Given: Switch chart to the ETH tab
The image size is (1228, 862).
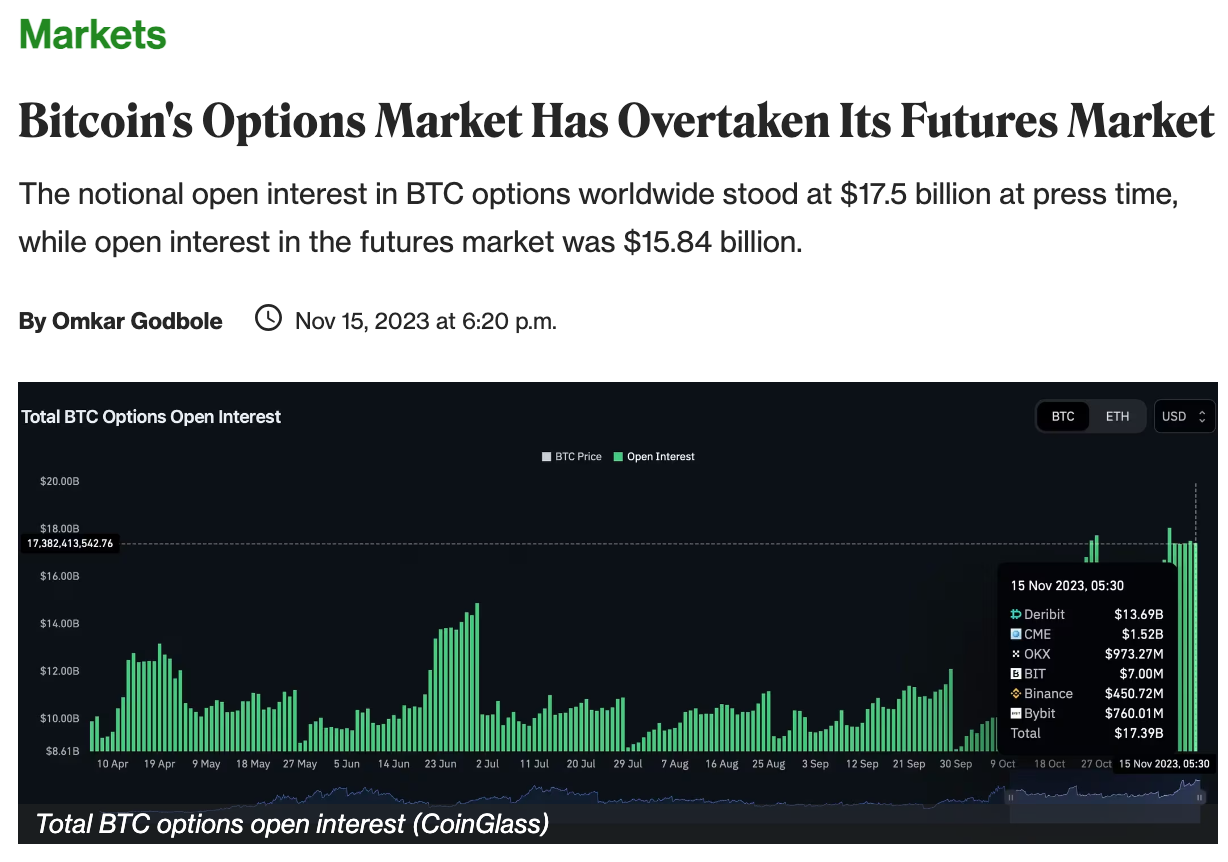Looking at the screenshot, I should 1117,416.
